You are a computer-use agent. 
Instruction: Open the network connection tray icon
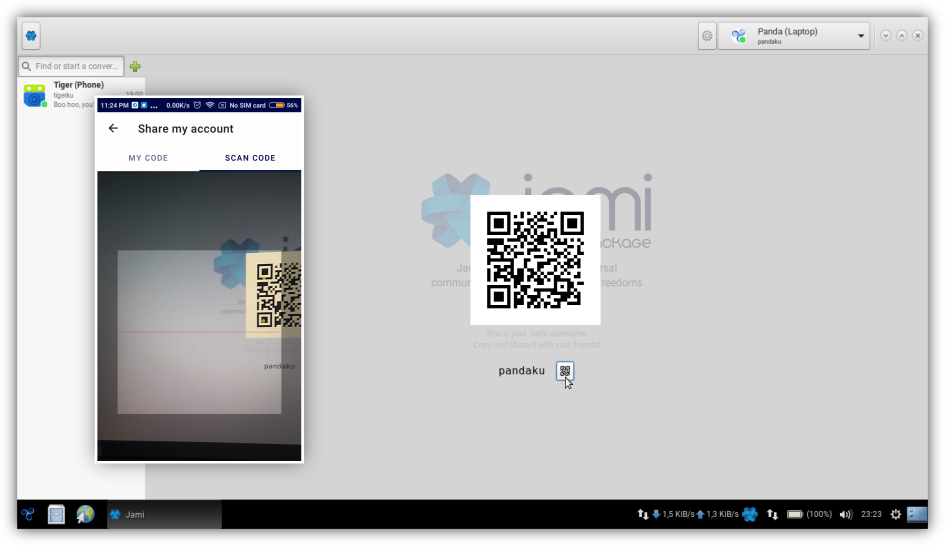tap(772, 514)
